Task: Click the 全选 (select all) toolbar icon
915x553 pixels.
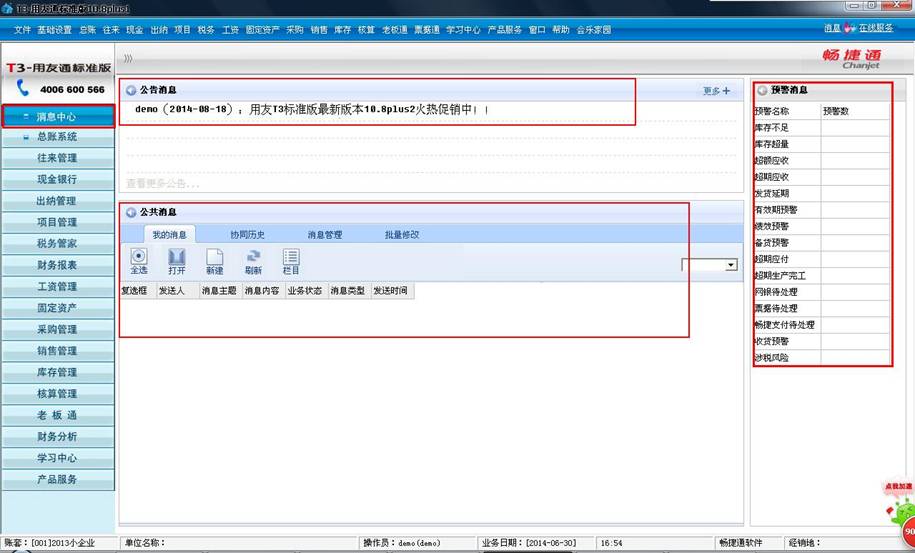Action: pyautogui.click(x=139, y=258)
